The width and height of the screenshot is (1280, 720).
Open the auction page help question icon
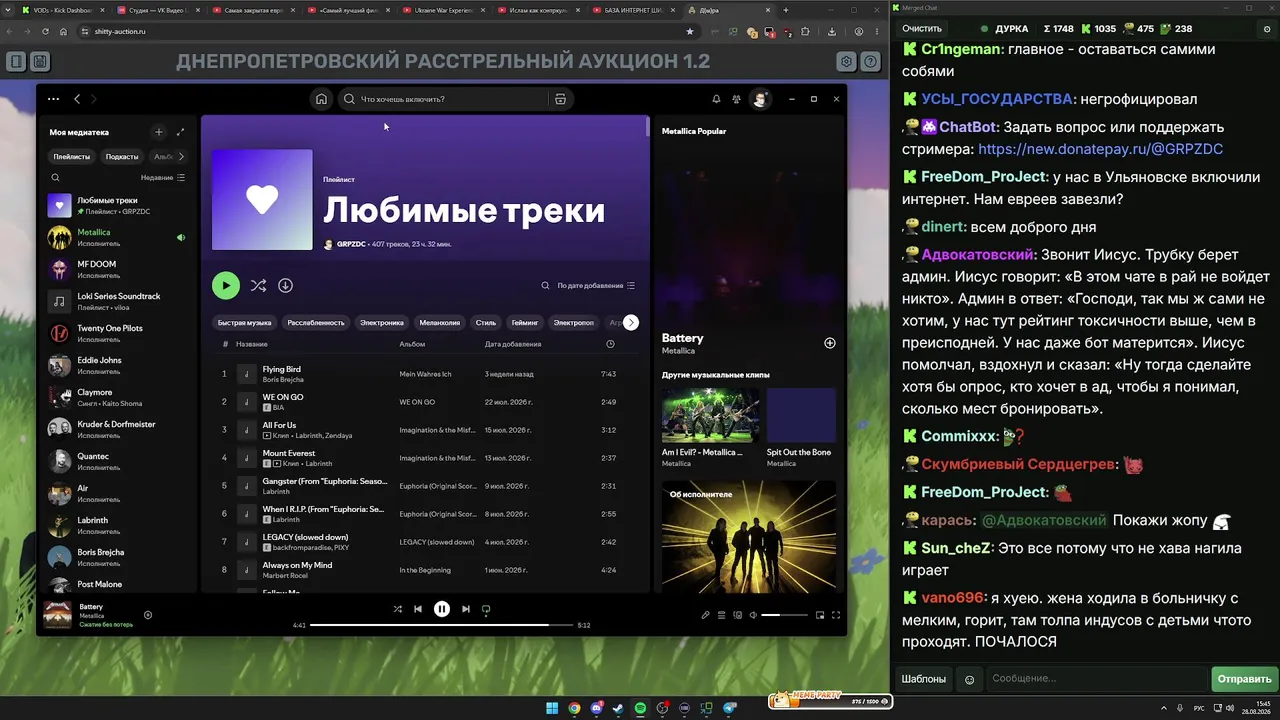(x=871, y=62)
